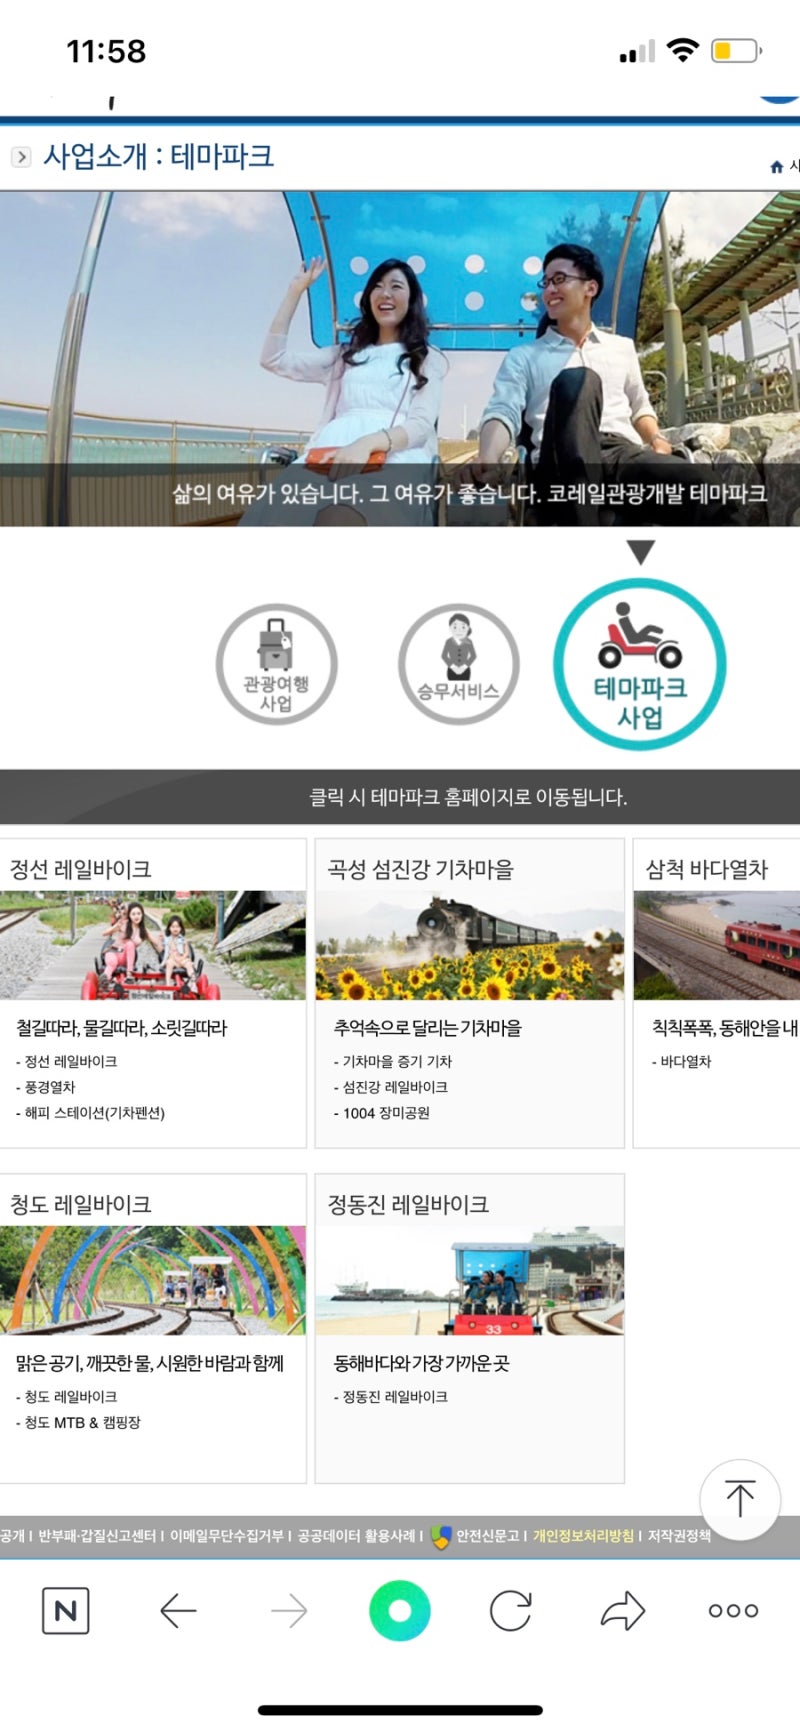The image size is (800, 1732).
Task: Open the 삼척 바다열차 card
Action: (717, 945)
